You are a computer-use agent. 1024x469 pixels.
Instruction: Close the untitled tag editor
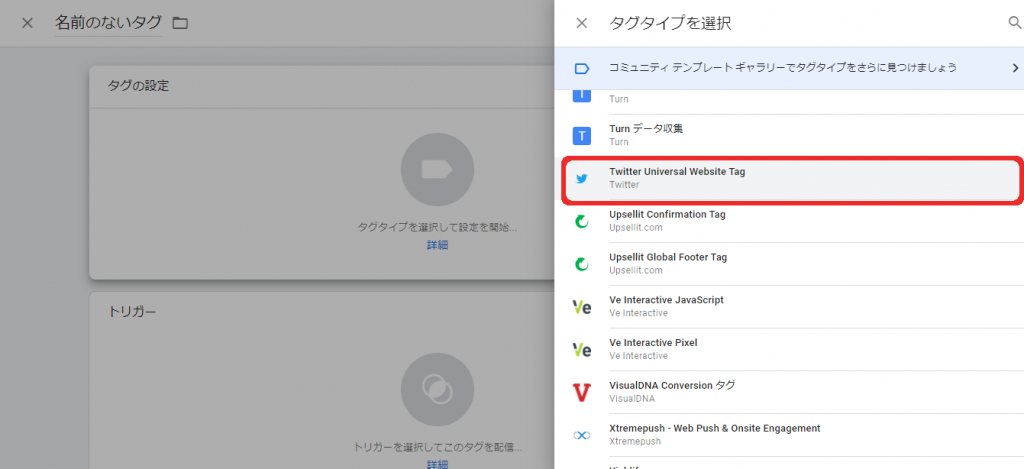27,24
